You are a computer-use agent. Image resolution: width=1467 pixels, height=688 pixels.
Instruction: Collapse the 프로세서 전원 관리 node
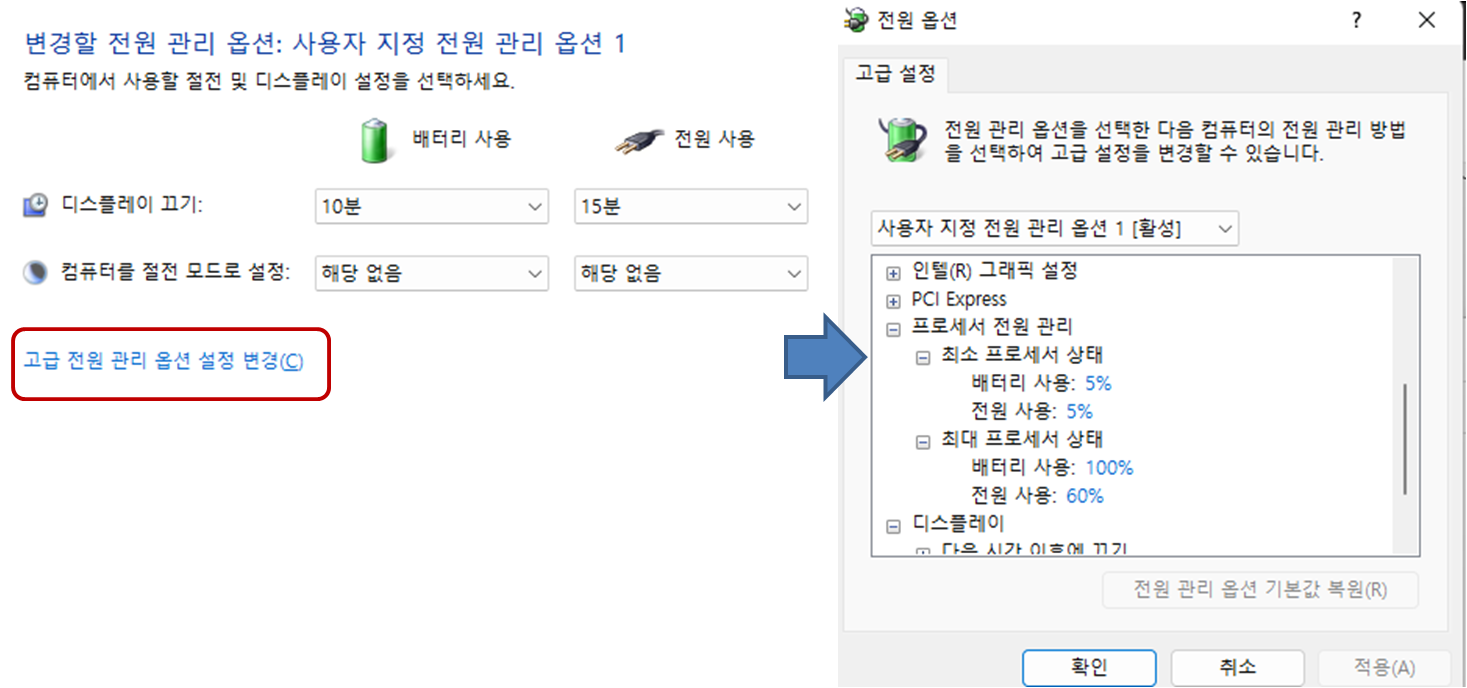893,329
